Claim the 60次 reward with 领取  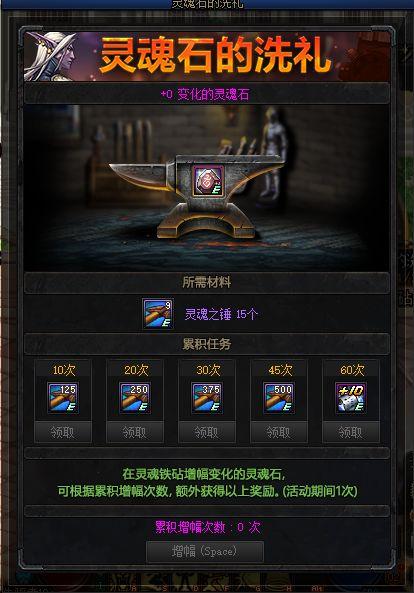pos(350,432)
